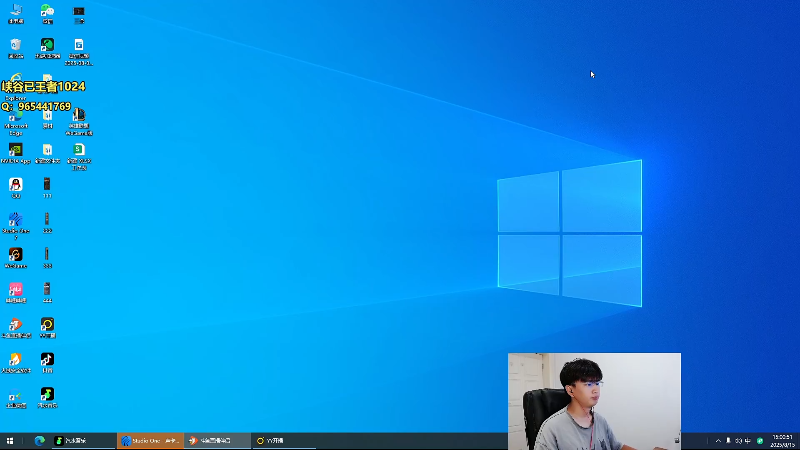Launch the NVIDIA App shortcut

[x=16, y=153]
